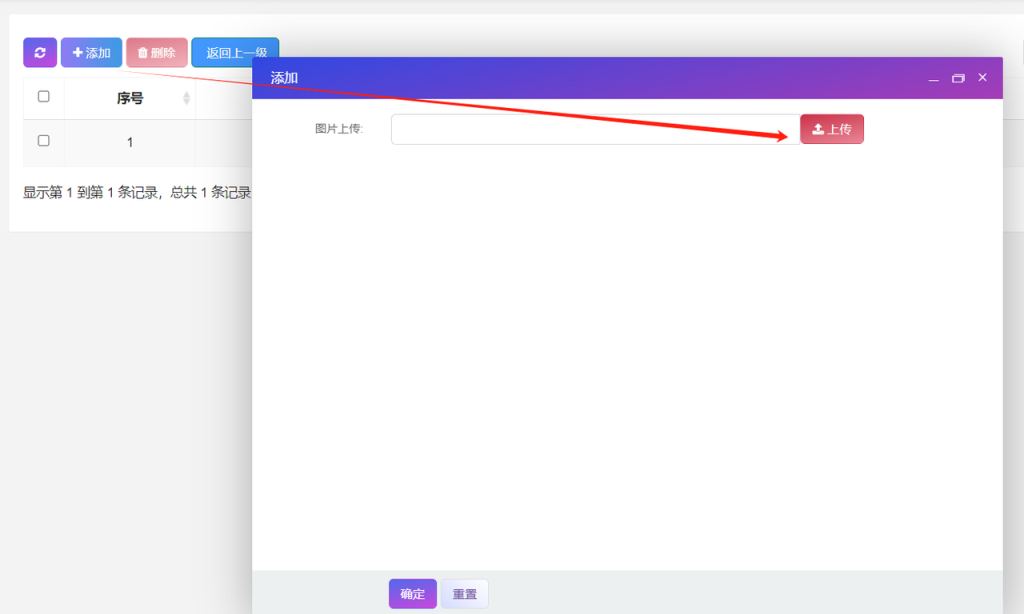Click the 确定 confirm button

tap(413, 594)
